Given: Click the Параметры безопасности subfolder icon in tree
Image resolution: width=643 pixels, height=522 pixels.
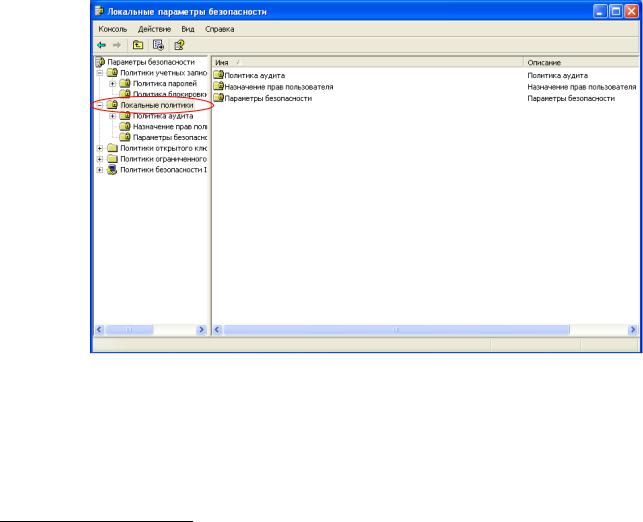Looking at the screenshot, I should click(x=125, y=137).
